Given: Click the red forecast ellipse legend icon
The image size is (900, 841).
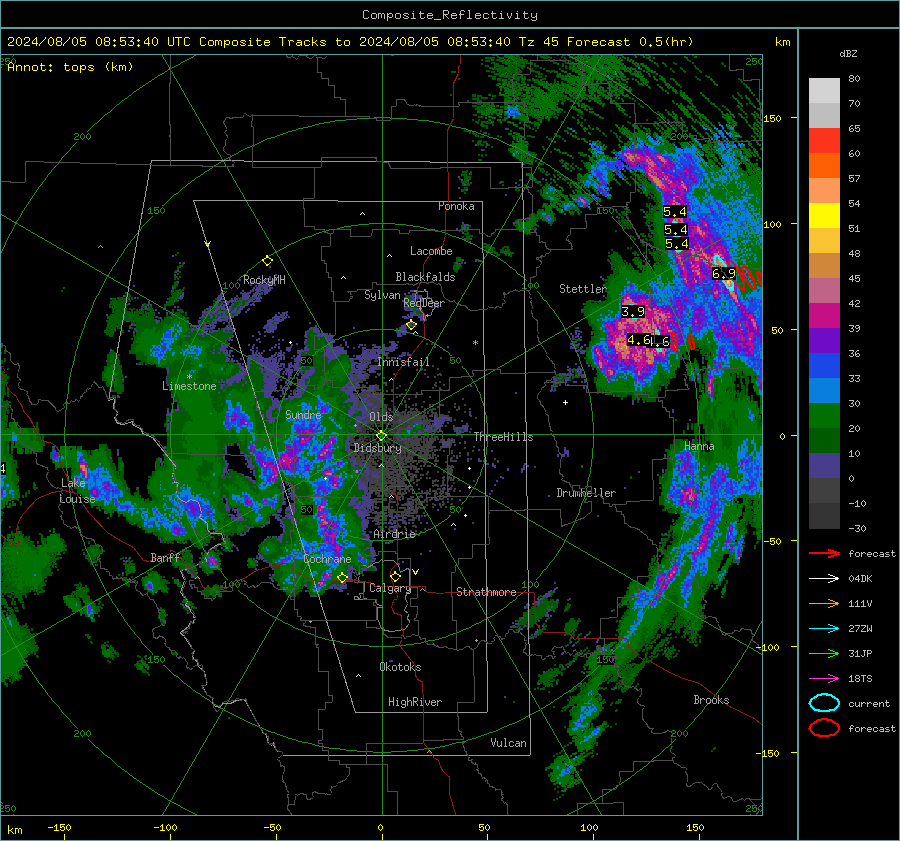Looking at the screenshot, I should click(824, 728).
